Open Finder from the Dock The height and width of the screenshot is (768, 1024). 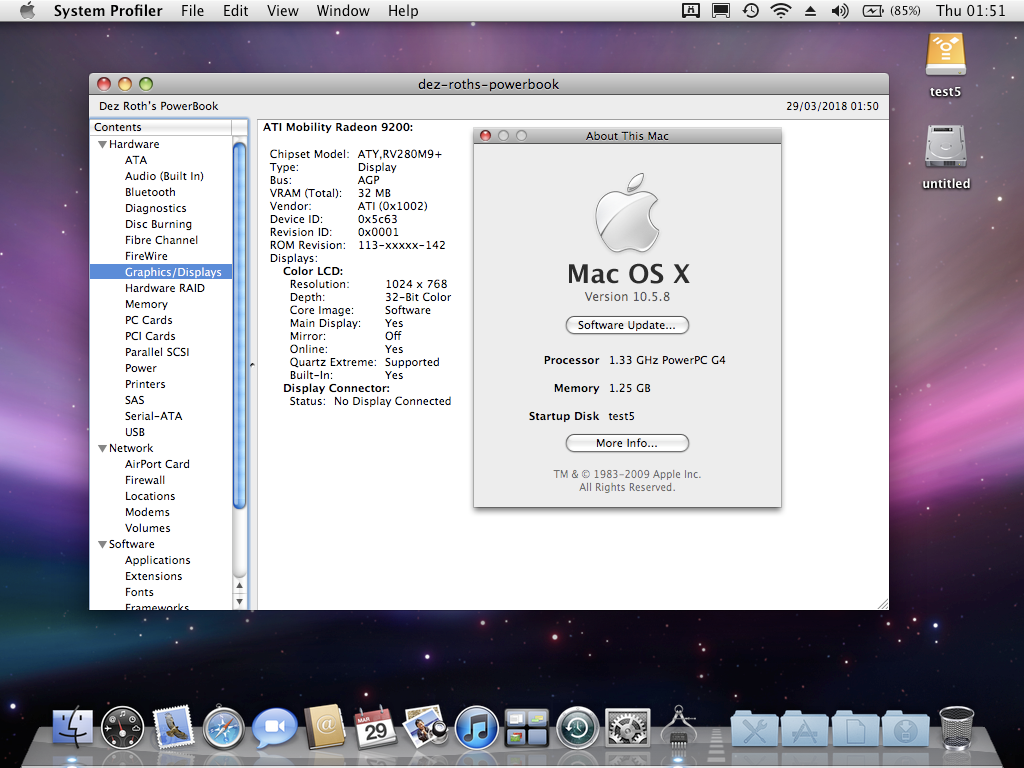[72, 727]
